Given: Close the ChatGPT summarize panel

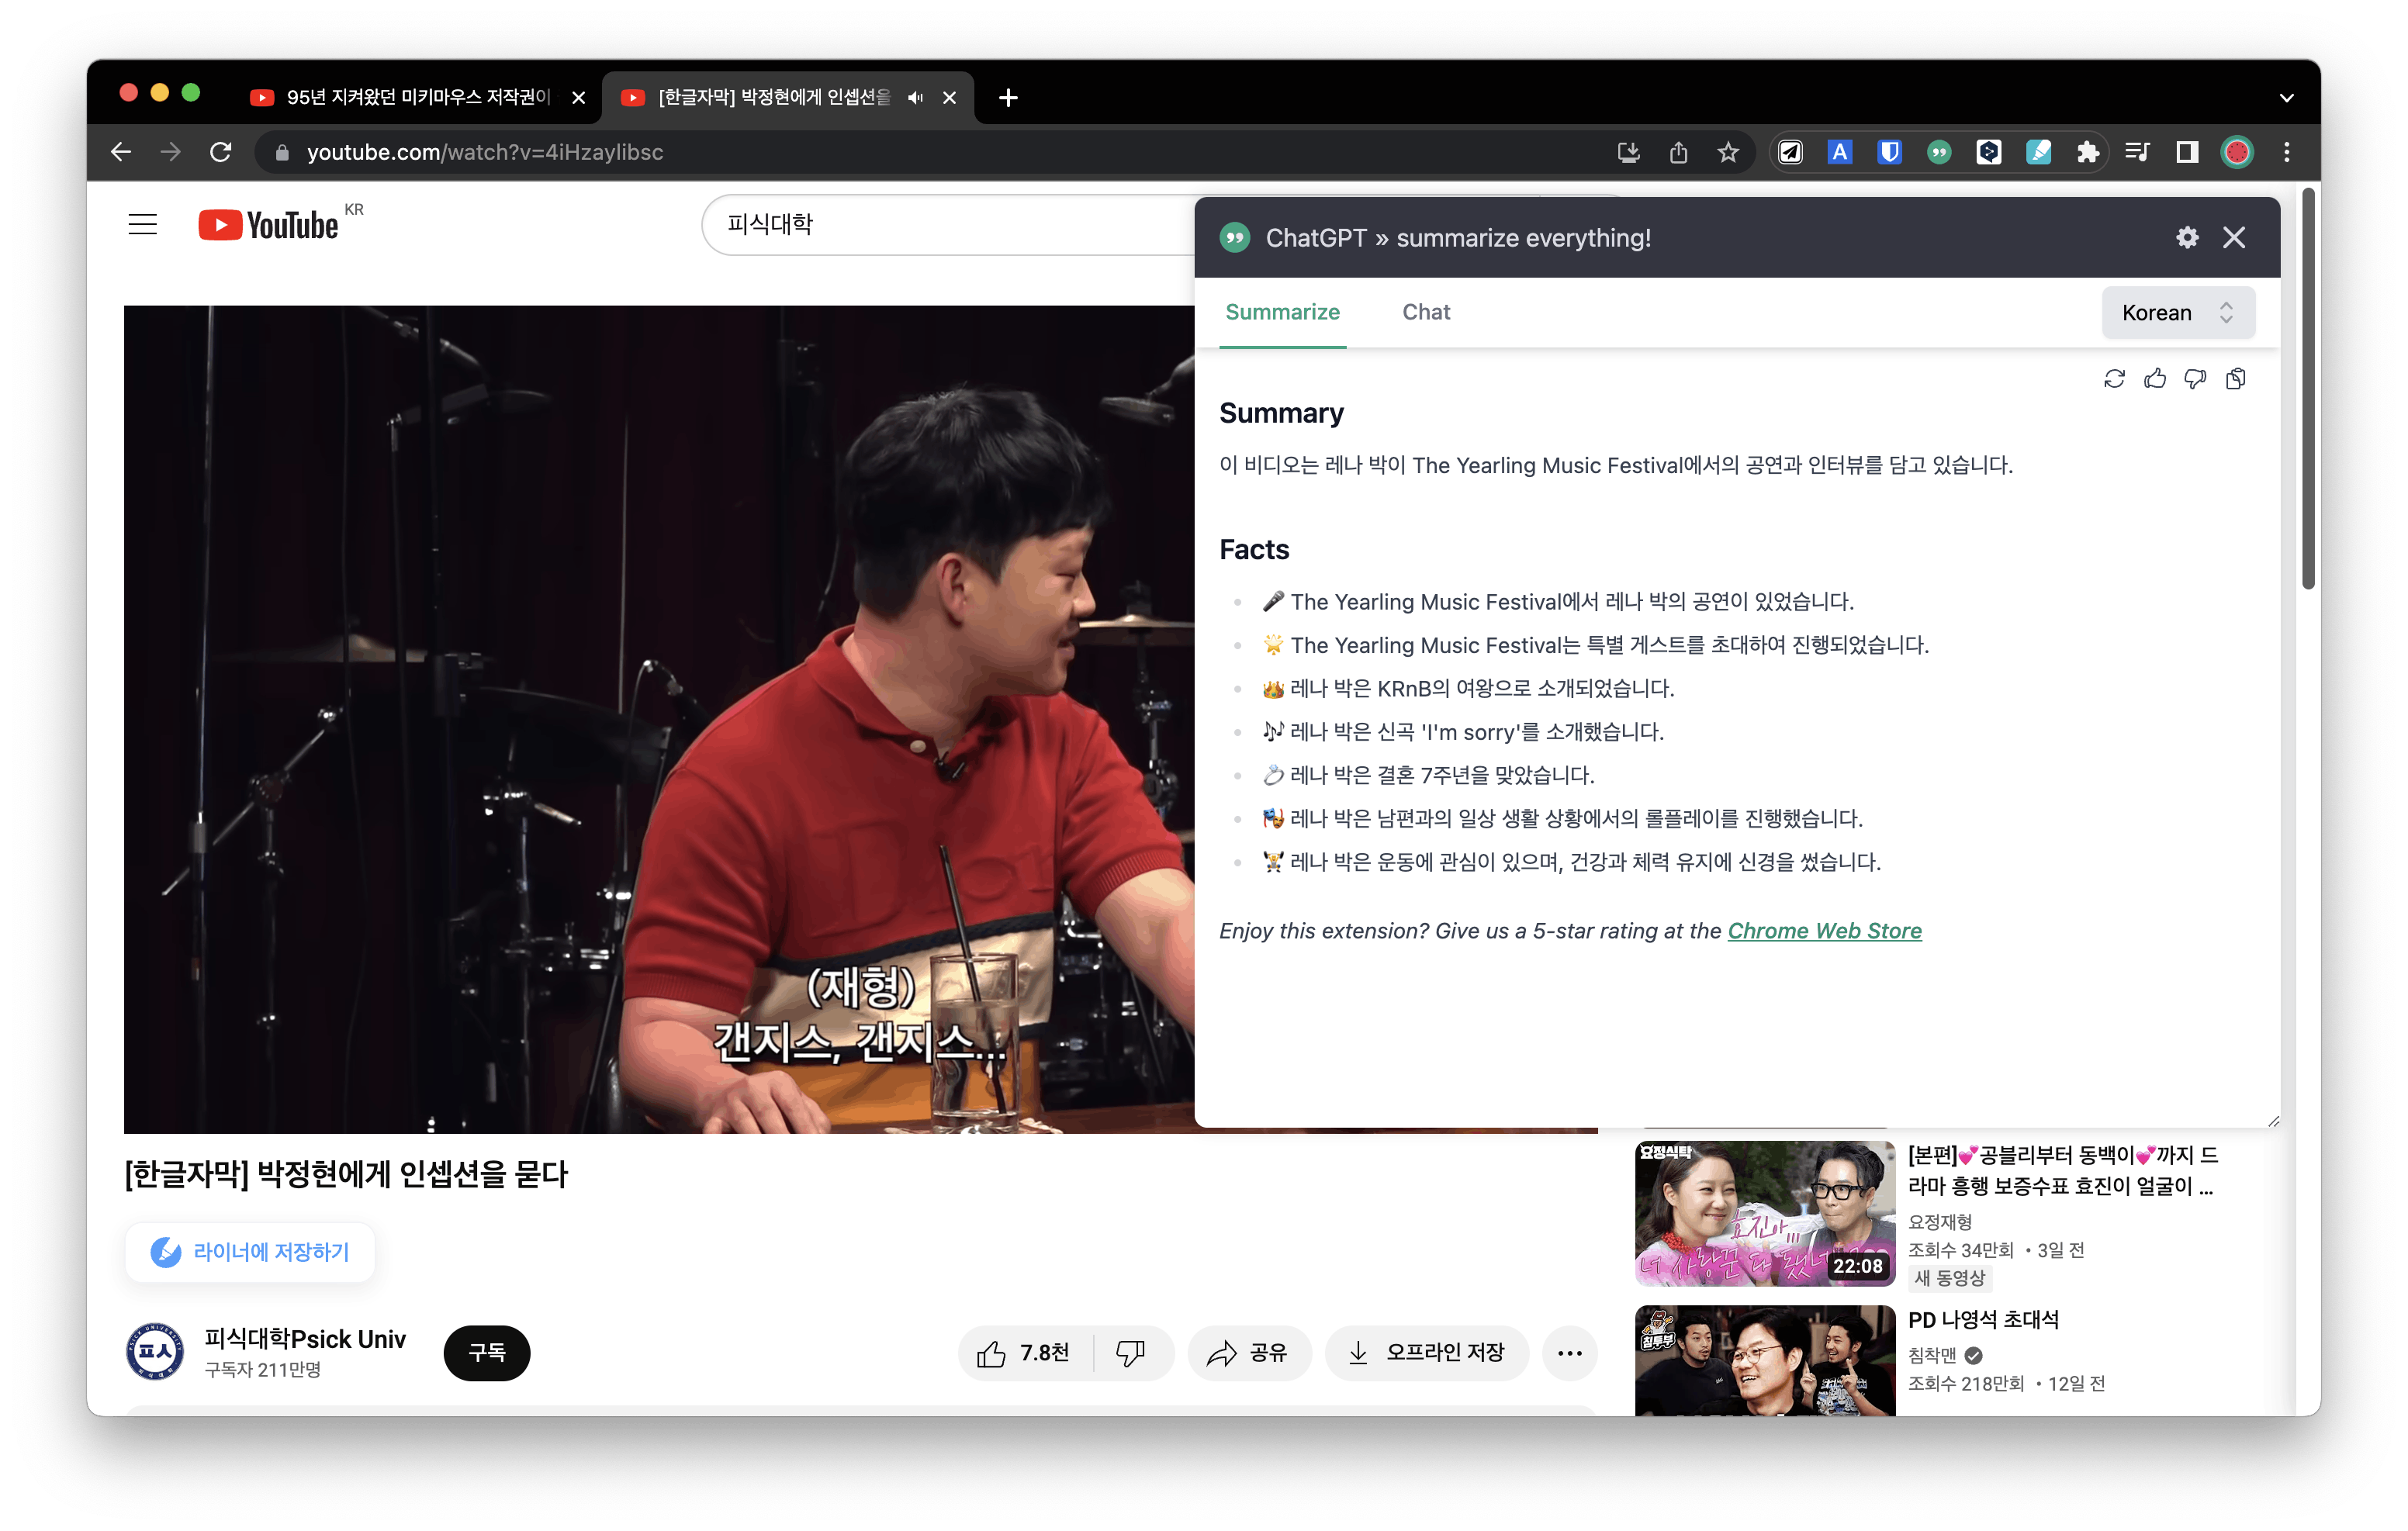Looking at the screenshot, I should click(2234, 237).
